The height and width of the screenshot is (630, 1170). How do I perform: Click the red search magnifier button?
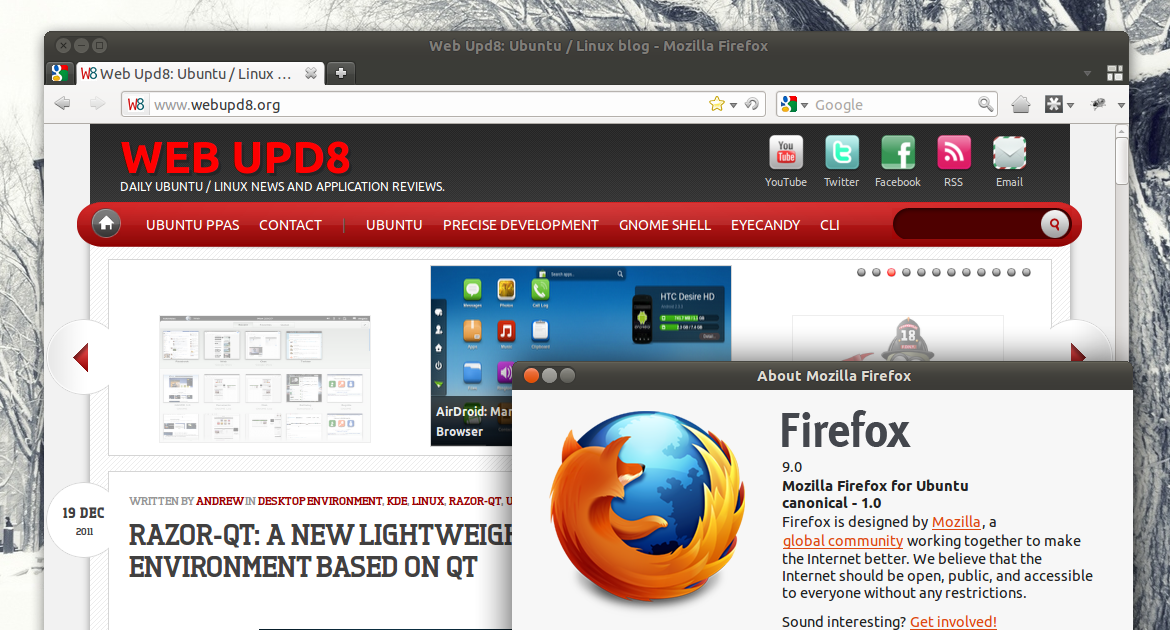point(1054,224)
